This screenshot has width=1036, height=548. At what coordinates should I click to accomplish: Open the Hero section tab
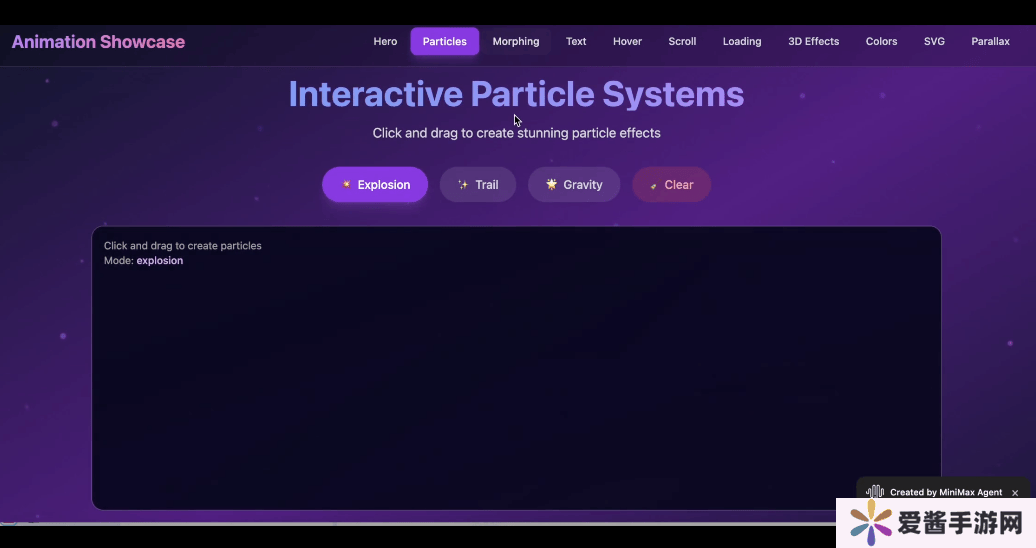coord(385,42)
